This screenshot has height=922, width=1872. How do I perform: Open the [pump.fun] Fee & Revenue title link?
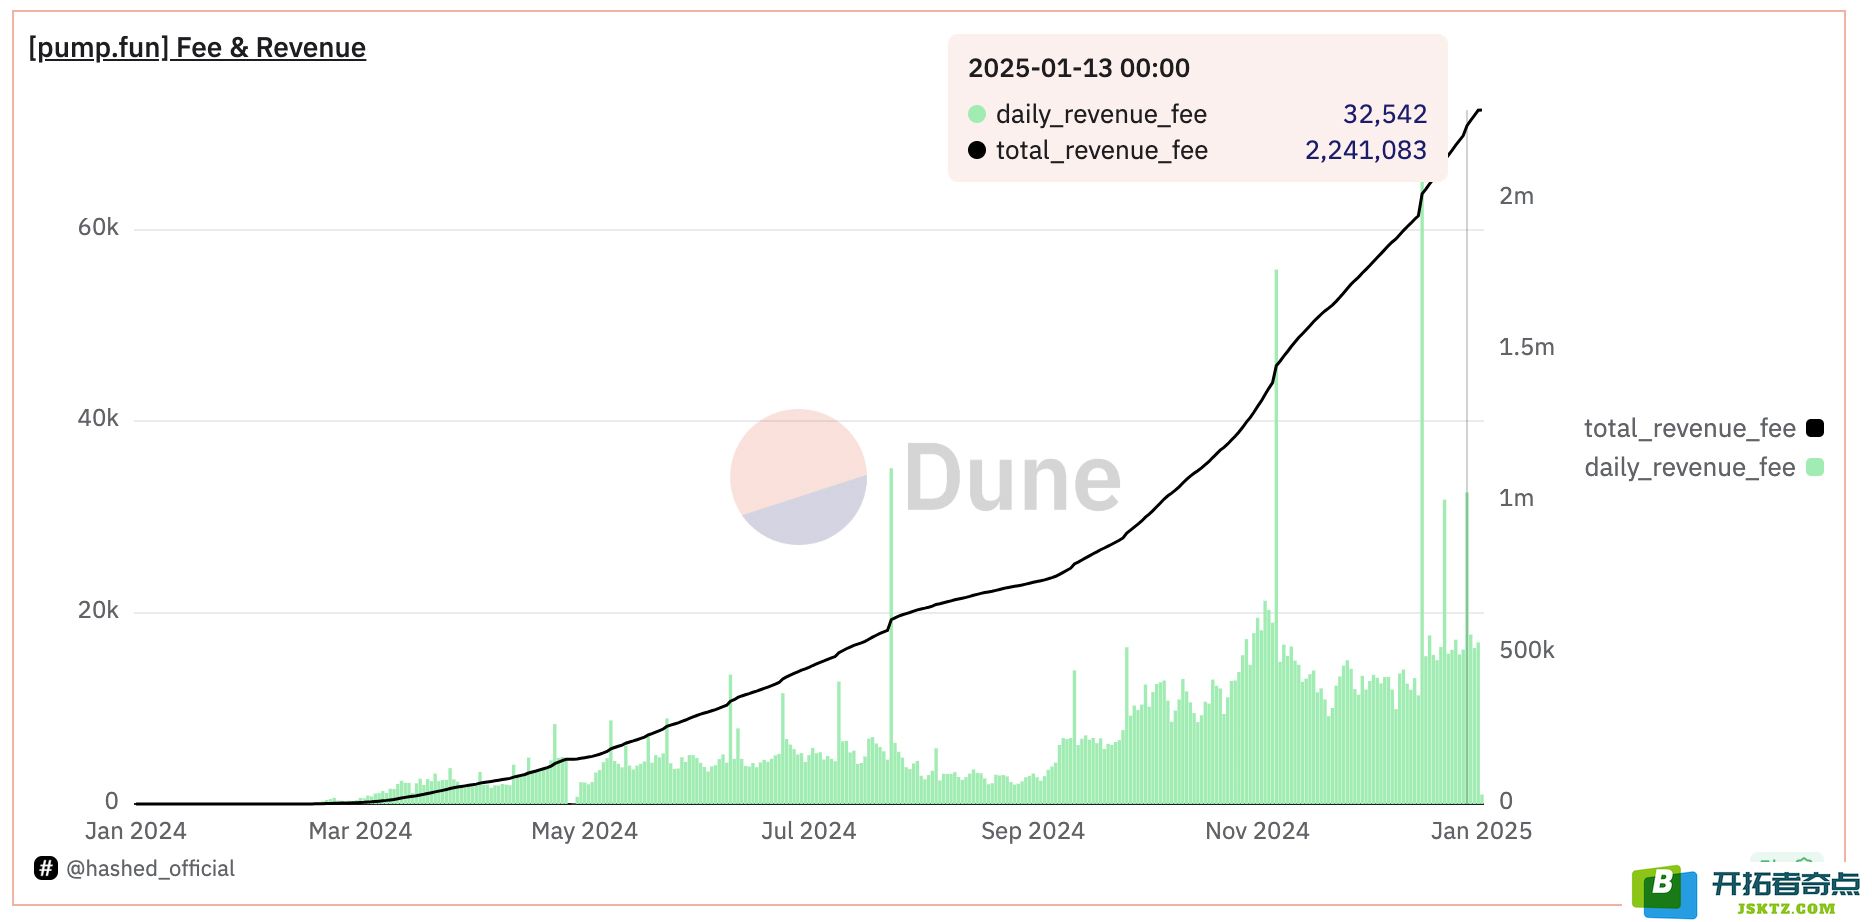tap(197, 48)
